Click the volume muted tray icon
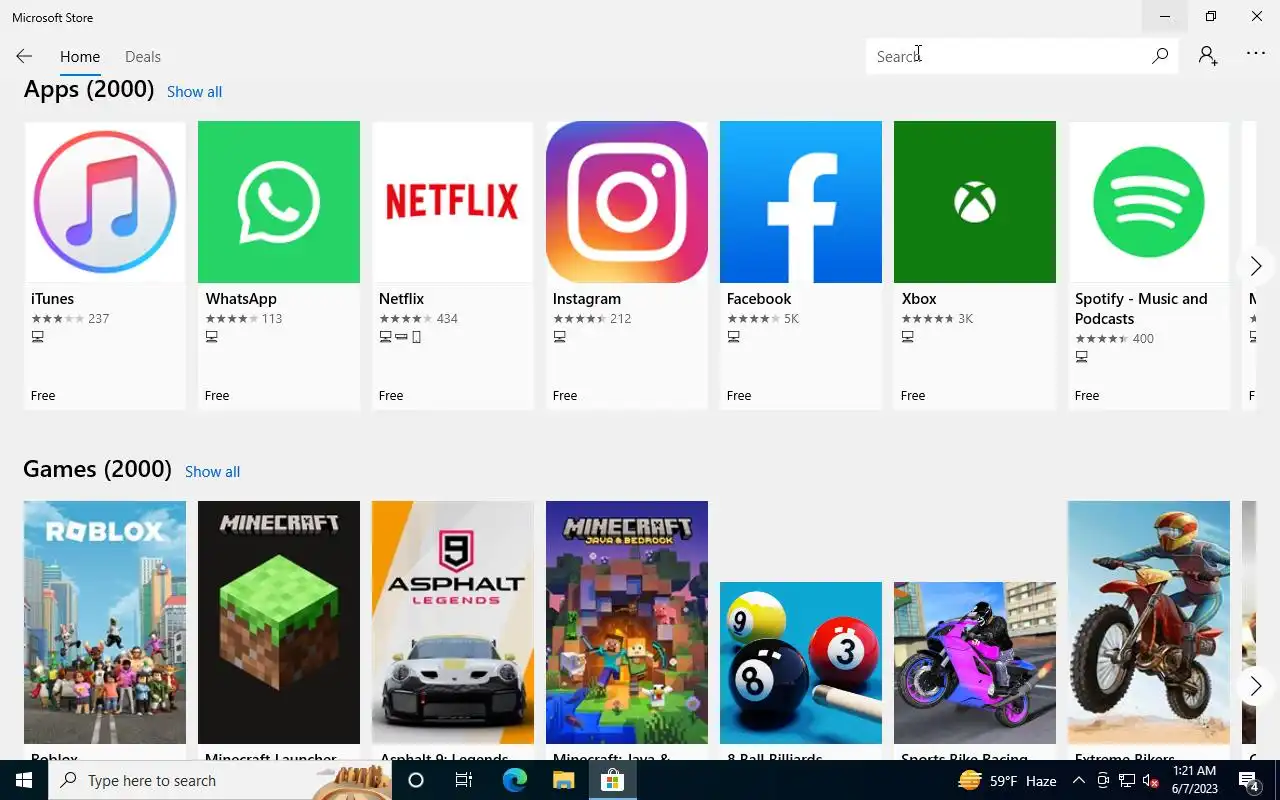The height and width of the screenshot is (800, 1280). [x=1149, y=780]
